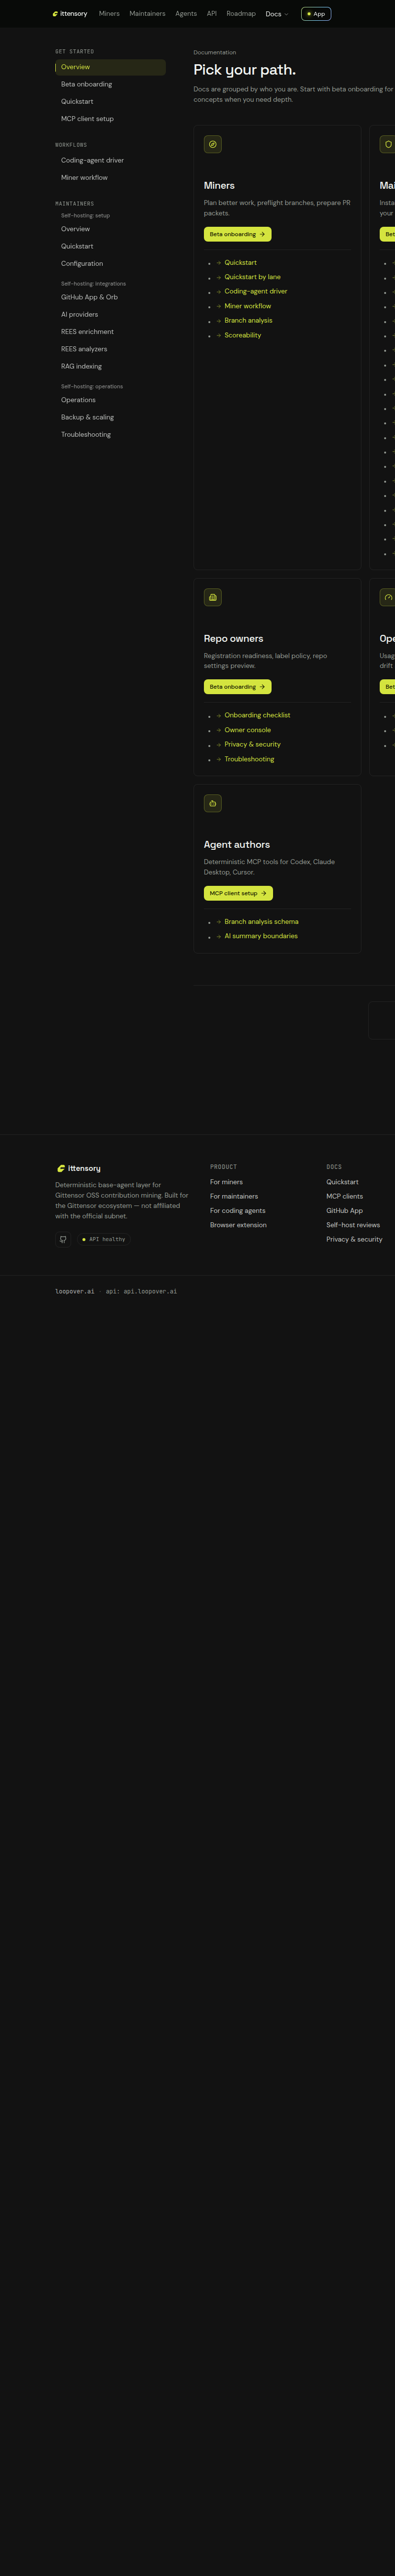This screenshot has width=395, height=2576.
Task: Open the Browser extension footer link
Action: pos(238,1225)
